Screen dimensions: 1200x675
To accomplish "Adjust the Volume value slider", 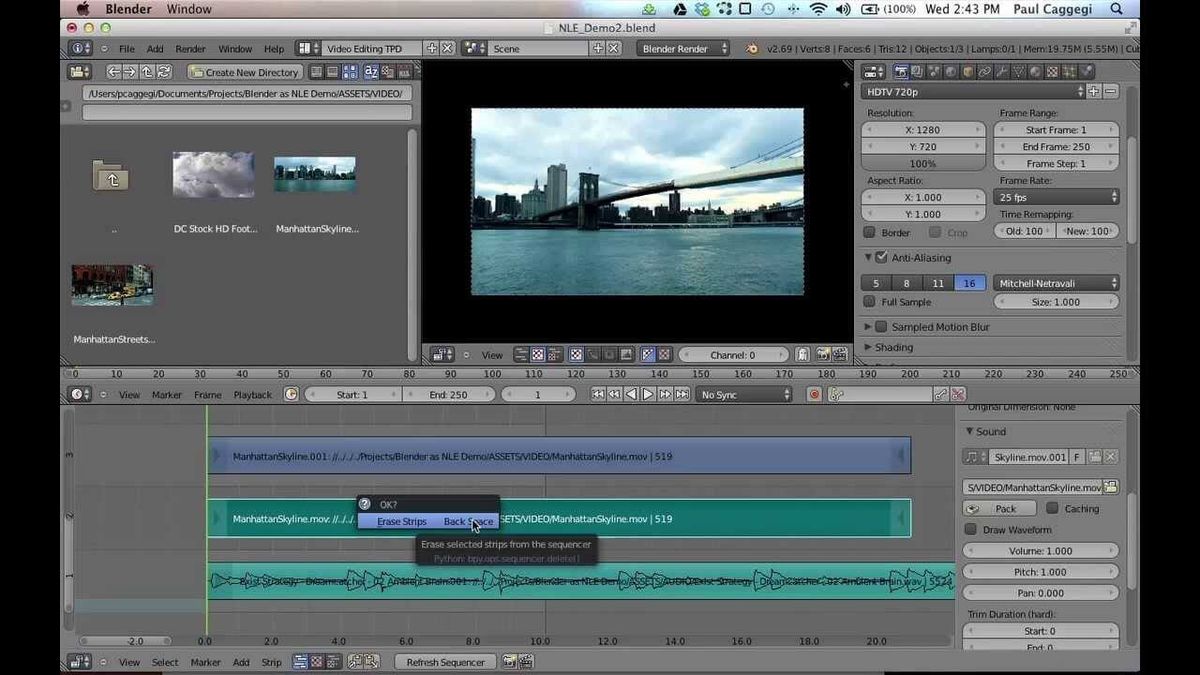I will pyautogui.click(x=1040, y=550).
